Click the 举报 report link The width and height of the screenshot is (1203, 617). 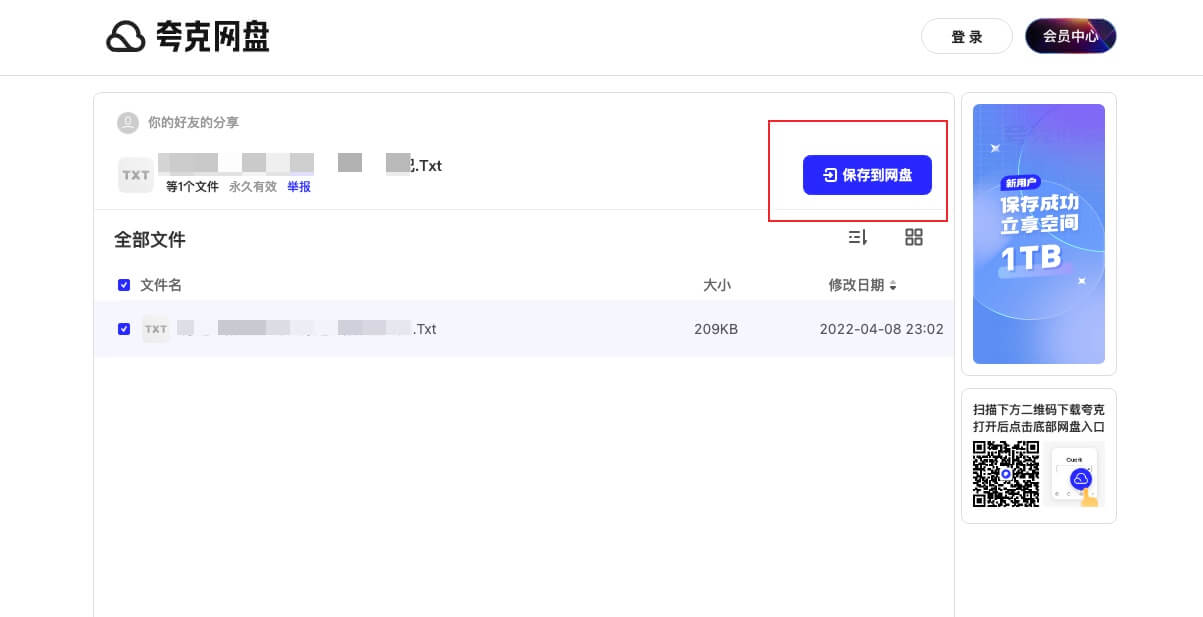tap(299, 187)
